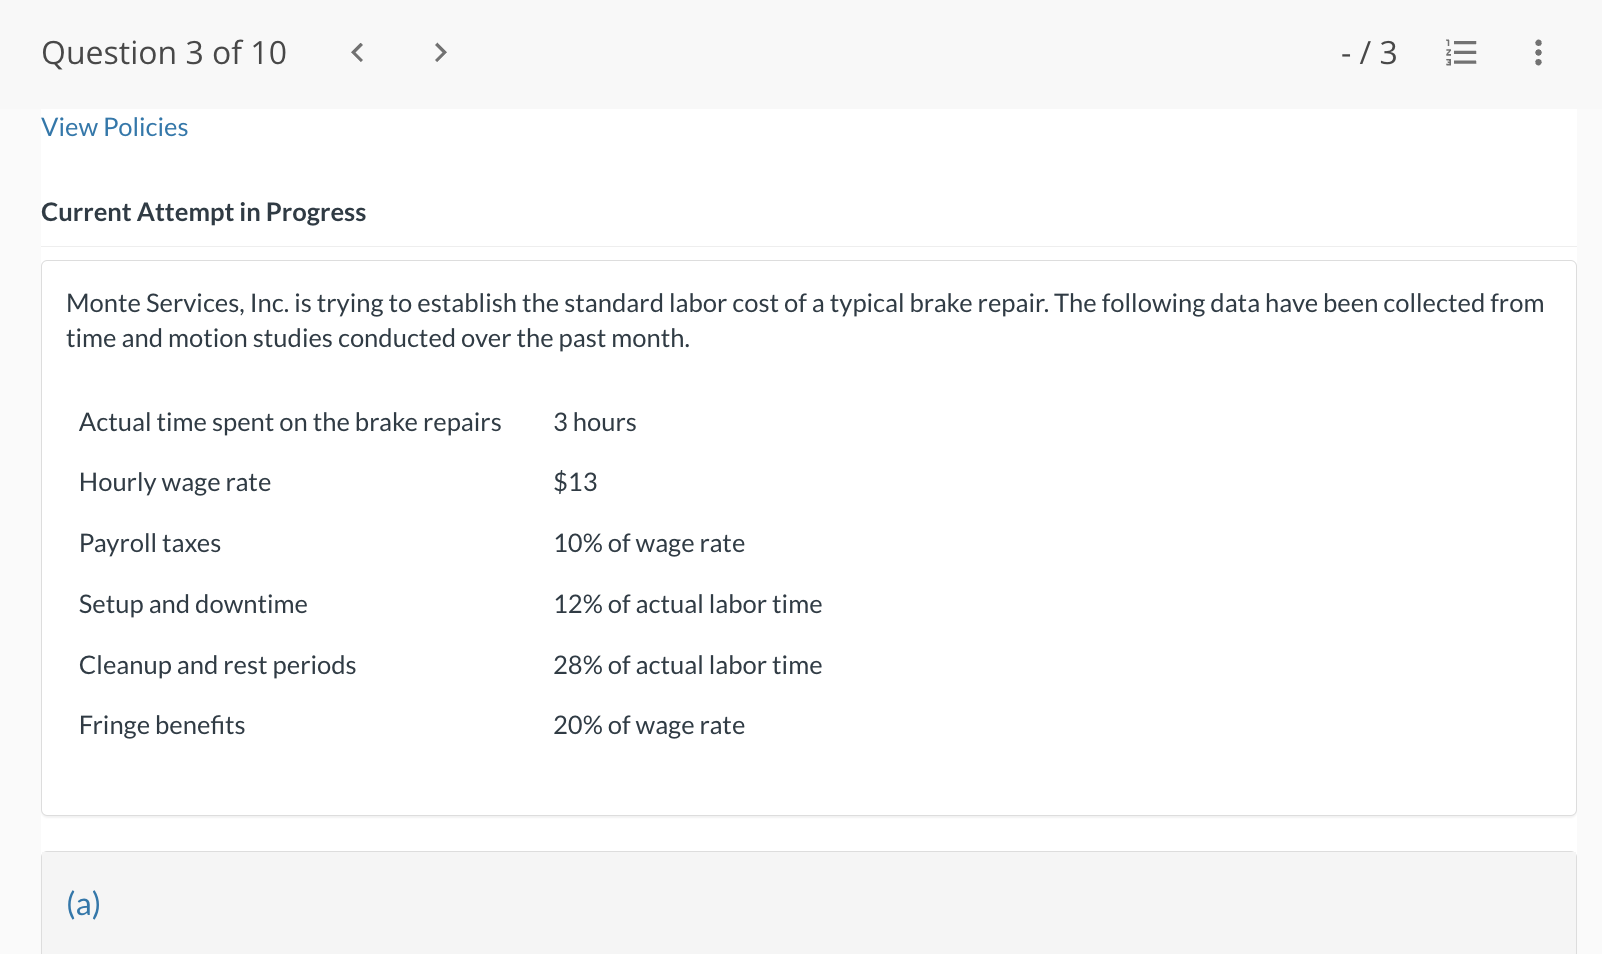Expand part (a) section header
The height and width of the screenshot is (954, 1602).
tap(84, 904)
